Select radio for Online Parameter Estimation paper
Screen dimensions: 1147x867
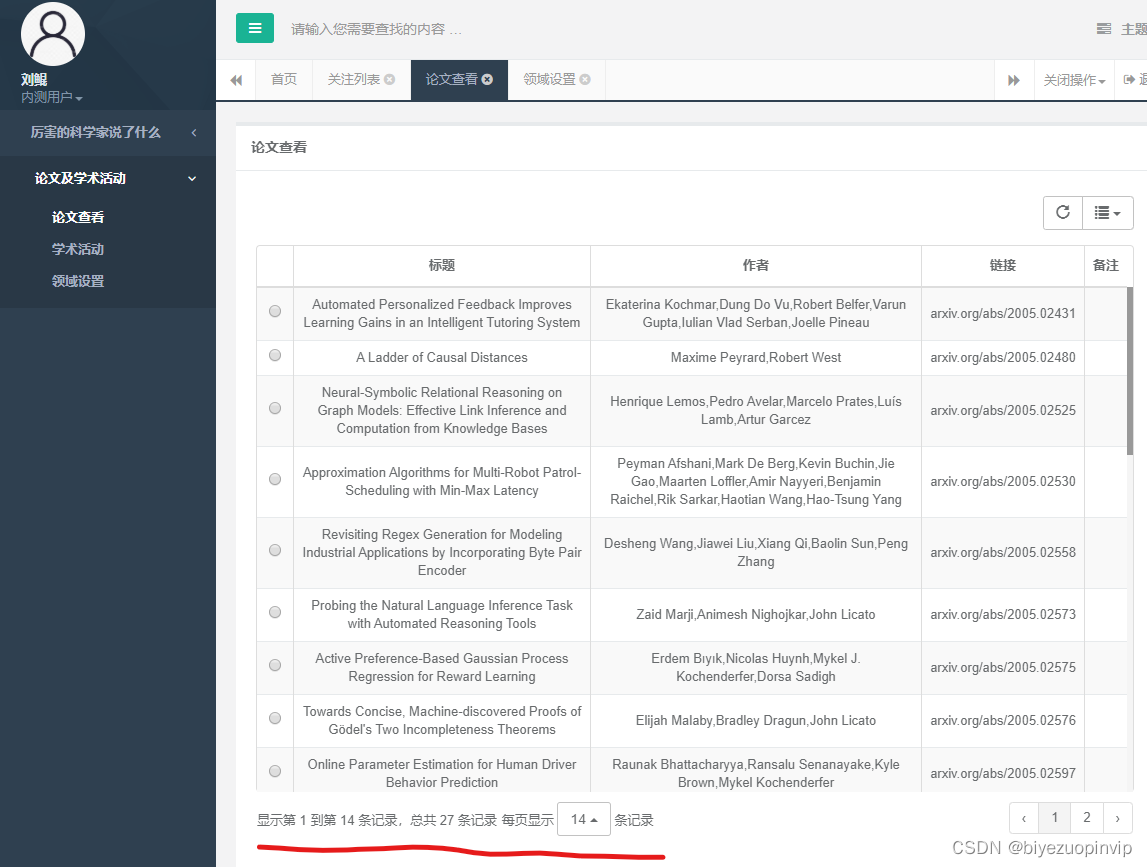[x=275, y=771]
